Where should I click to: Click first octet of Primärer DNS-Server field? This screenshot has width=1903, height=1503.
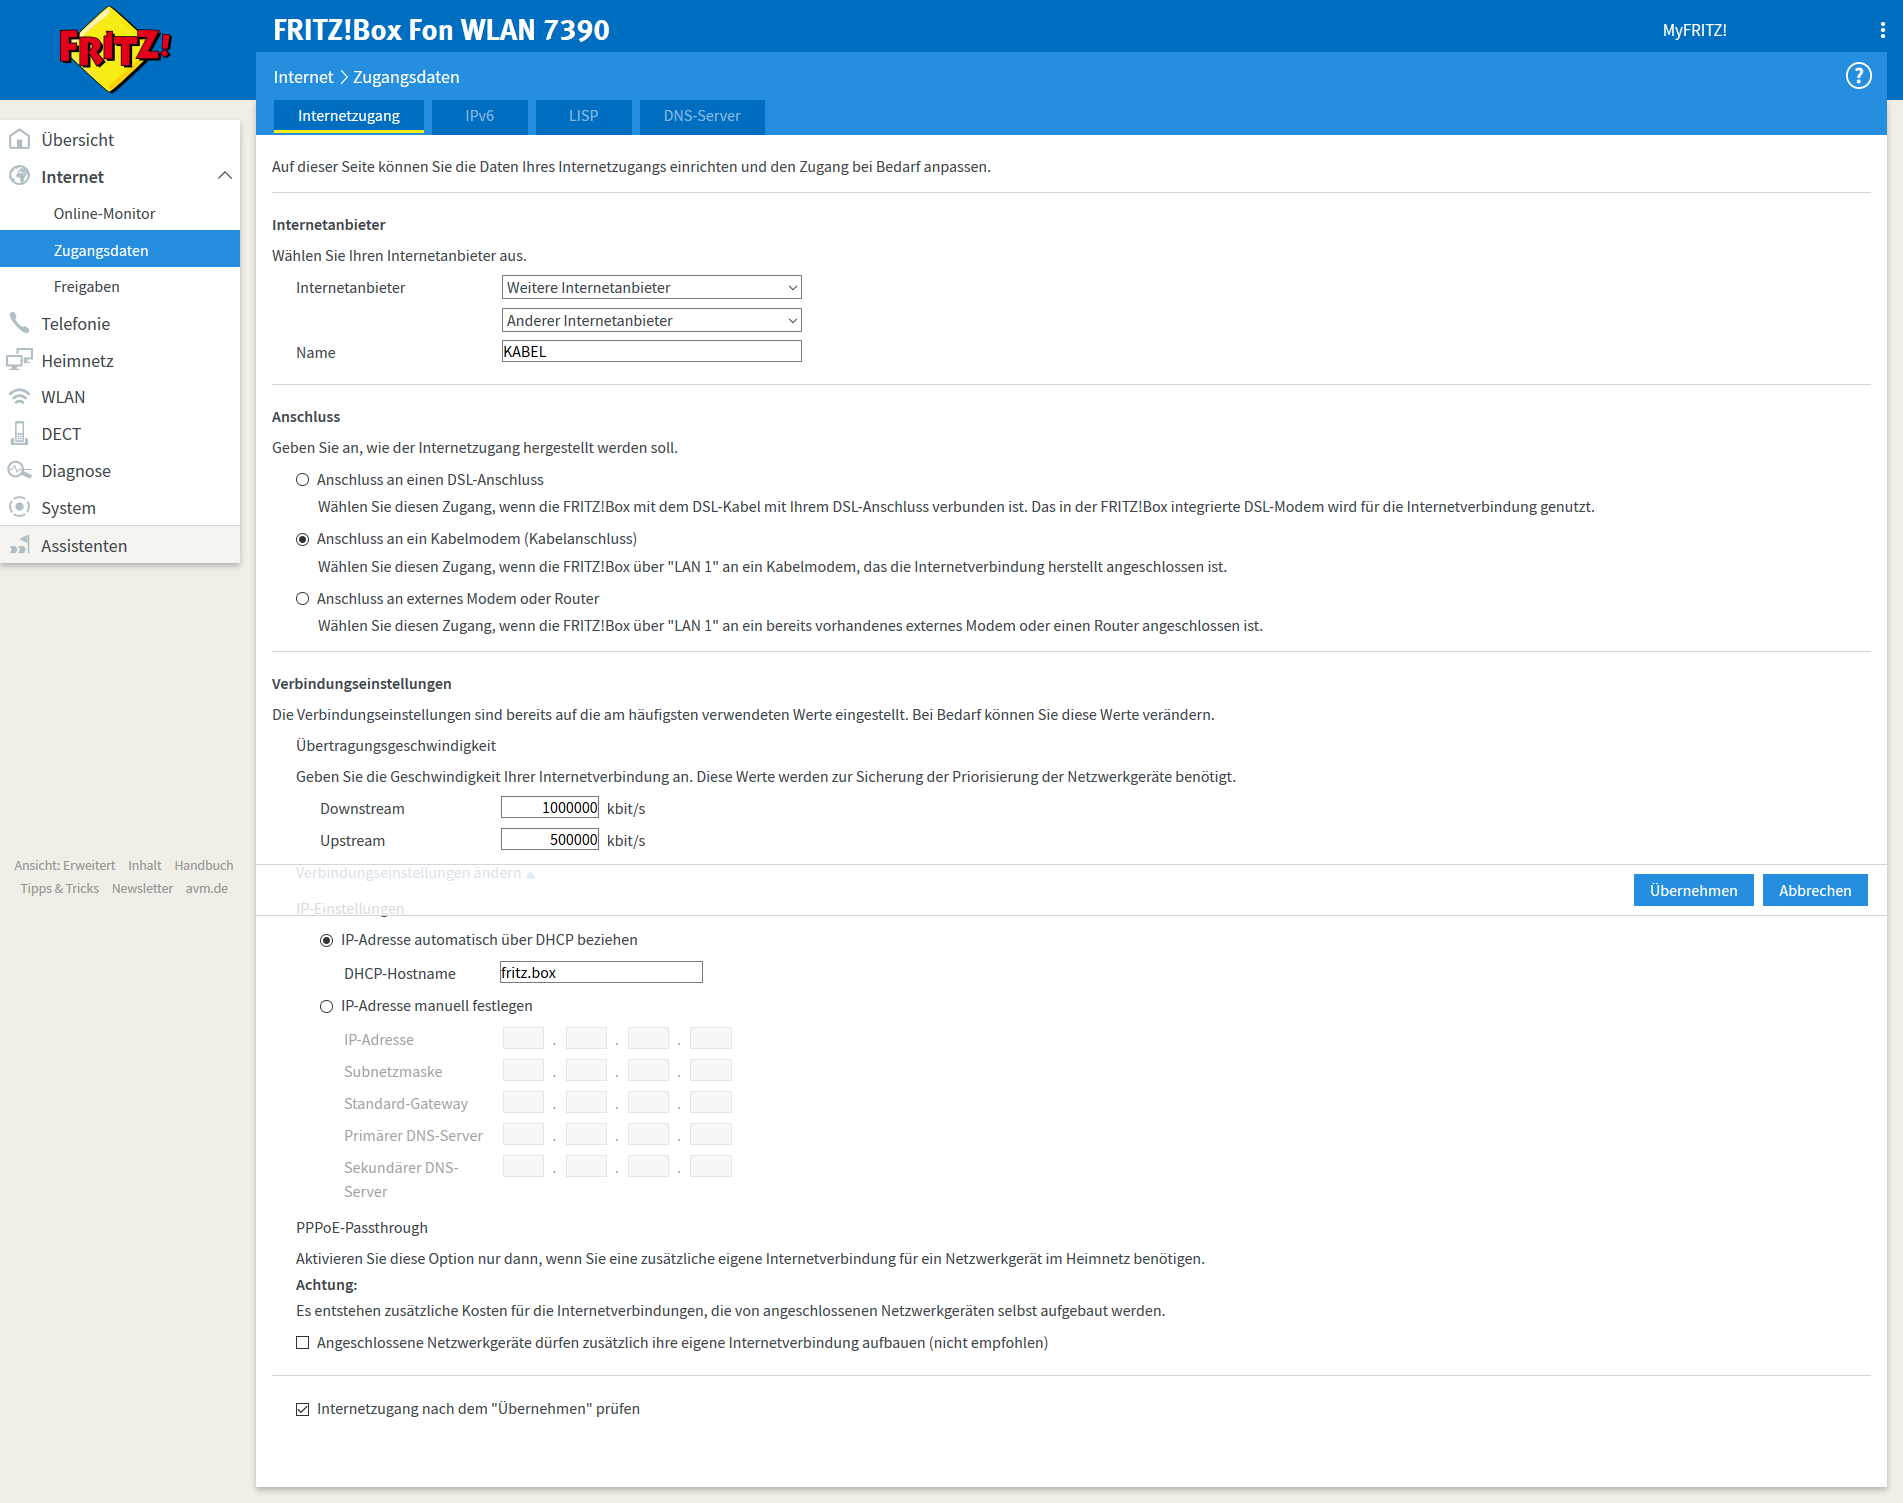523,1134
